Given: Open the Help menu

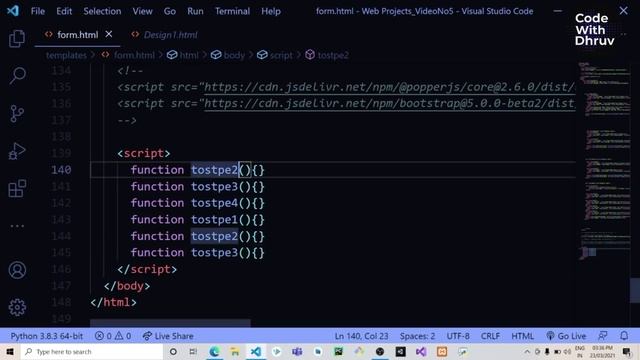Looking at the screenshot, I should pos(271,11).
